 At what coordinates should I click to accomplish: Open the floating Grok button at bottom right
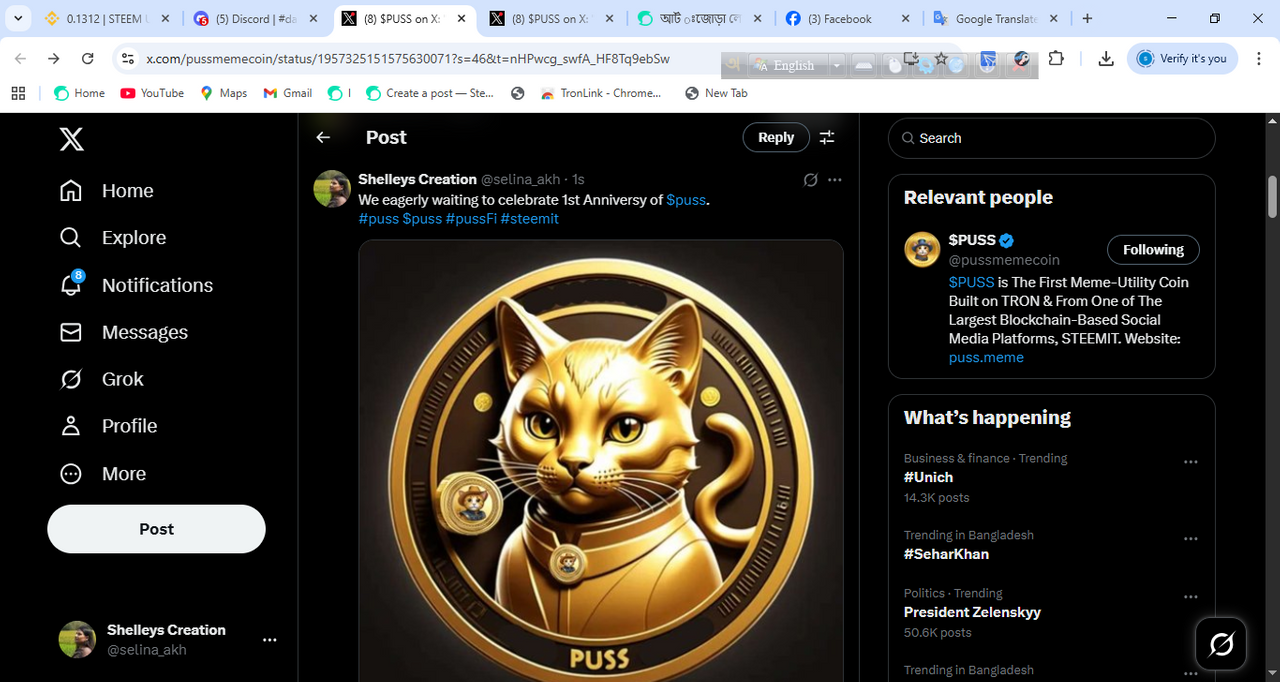click(1221, 644)
